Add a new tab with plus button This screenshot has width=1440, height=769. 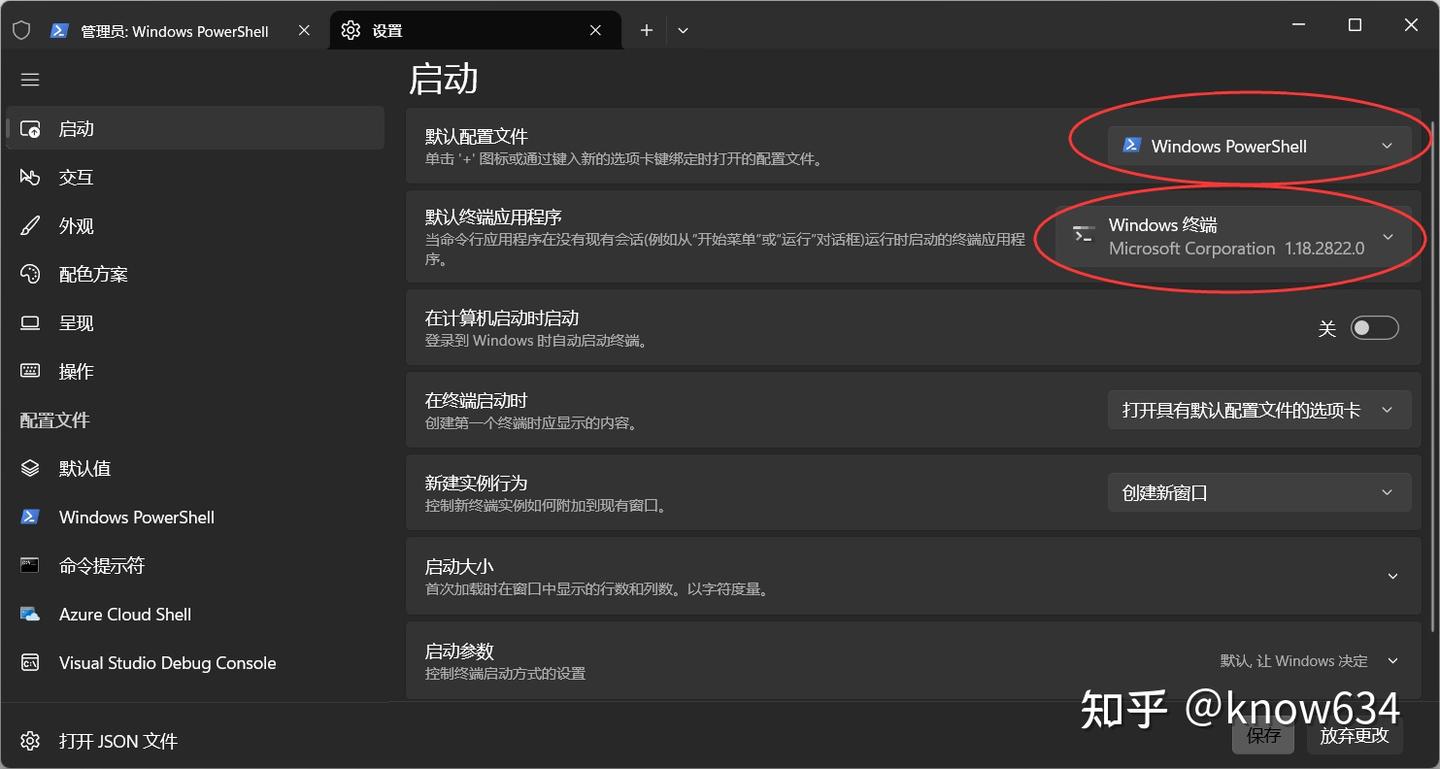tap(646, 31)
